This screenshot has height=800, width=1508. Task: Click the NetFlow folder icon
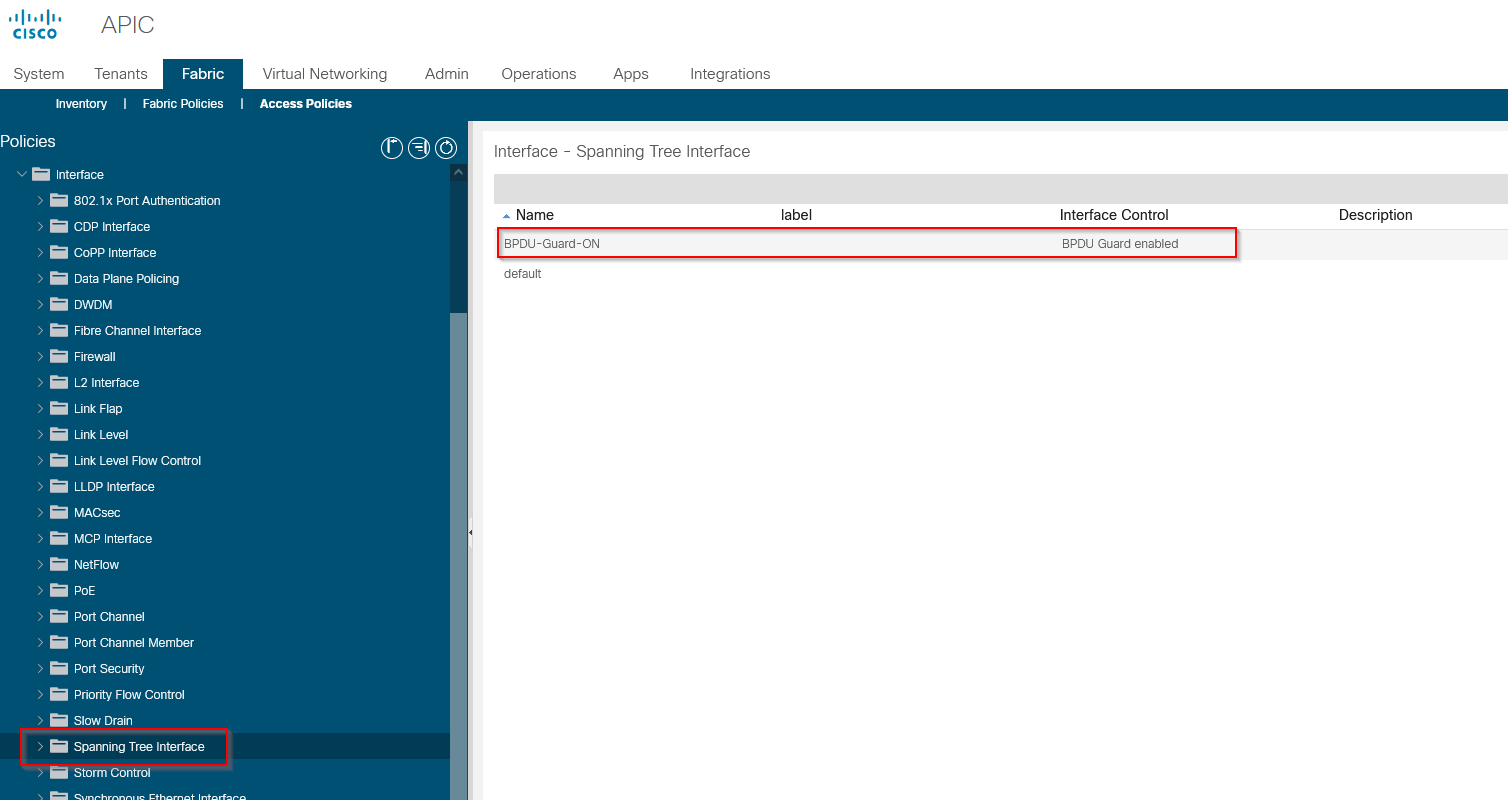click(59, 564)
